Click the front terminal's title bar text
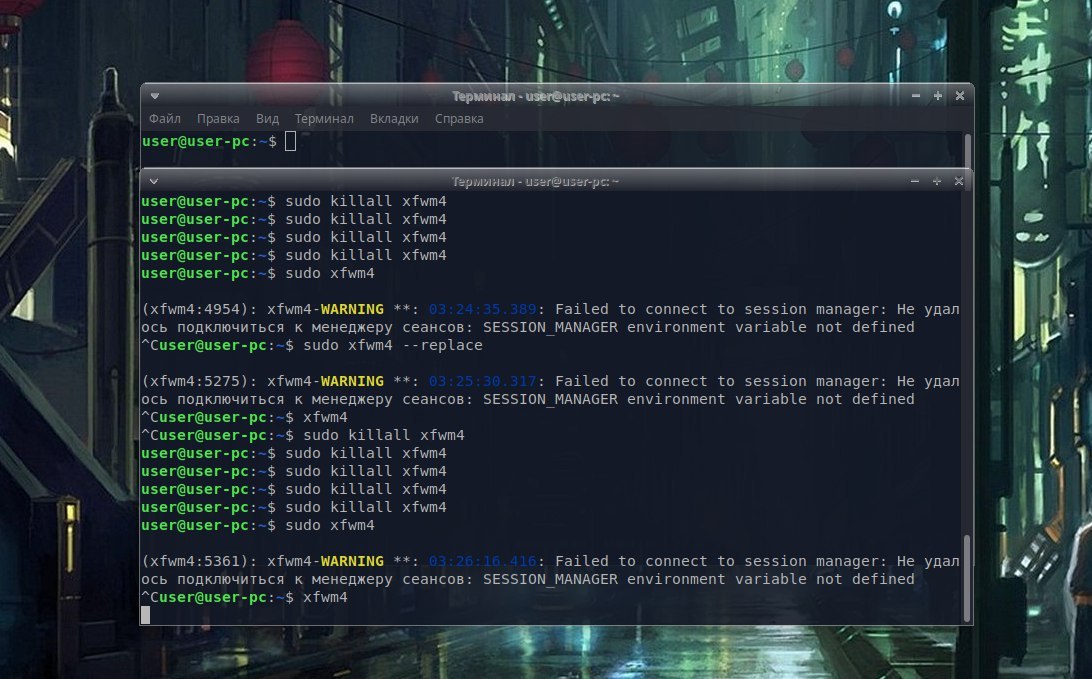1092x679 pixels. (535, 182)
